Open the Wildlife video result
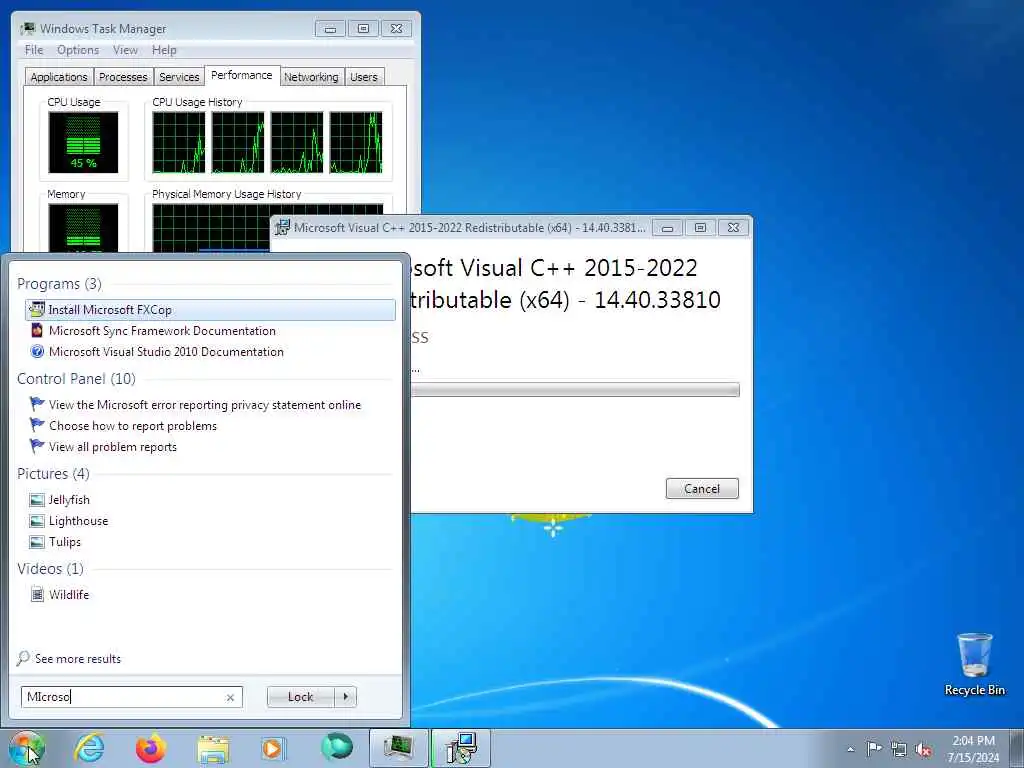The image size is (1024, 768). tap(210, 594)
